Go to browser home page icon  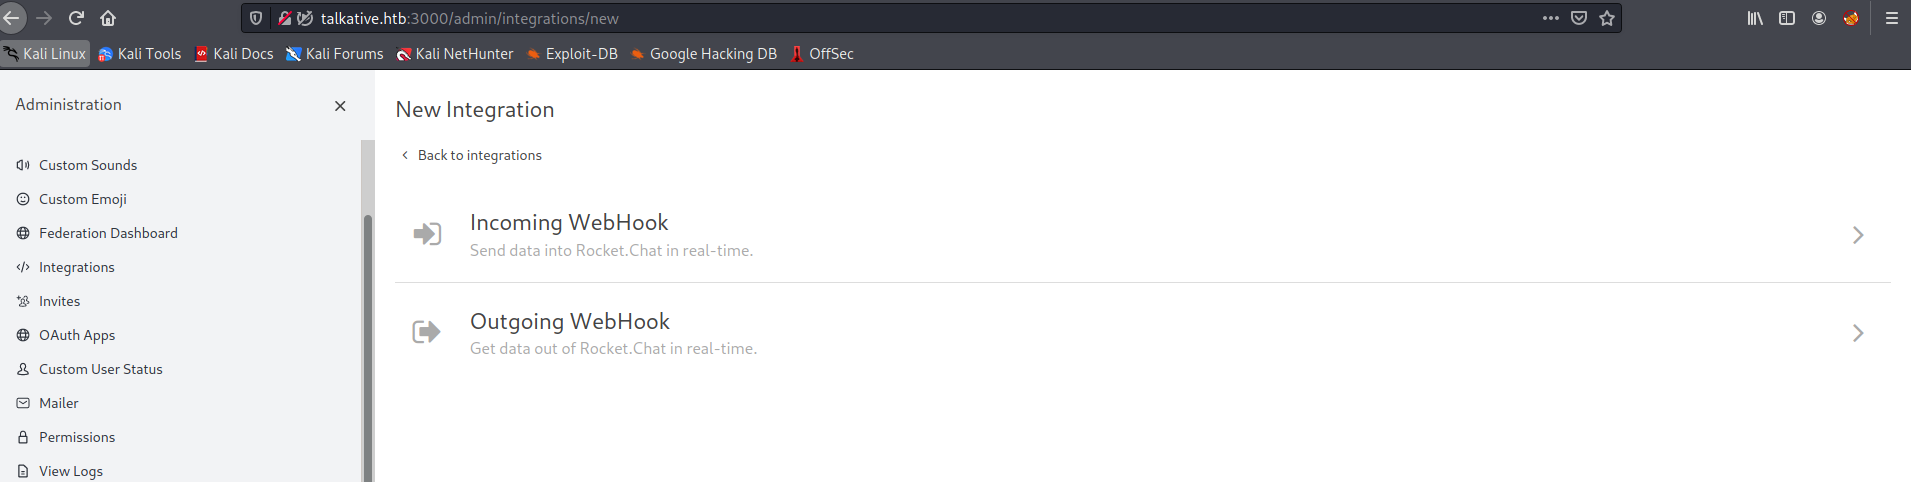[x=108, y=18]
